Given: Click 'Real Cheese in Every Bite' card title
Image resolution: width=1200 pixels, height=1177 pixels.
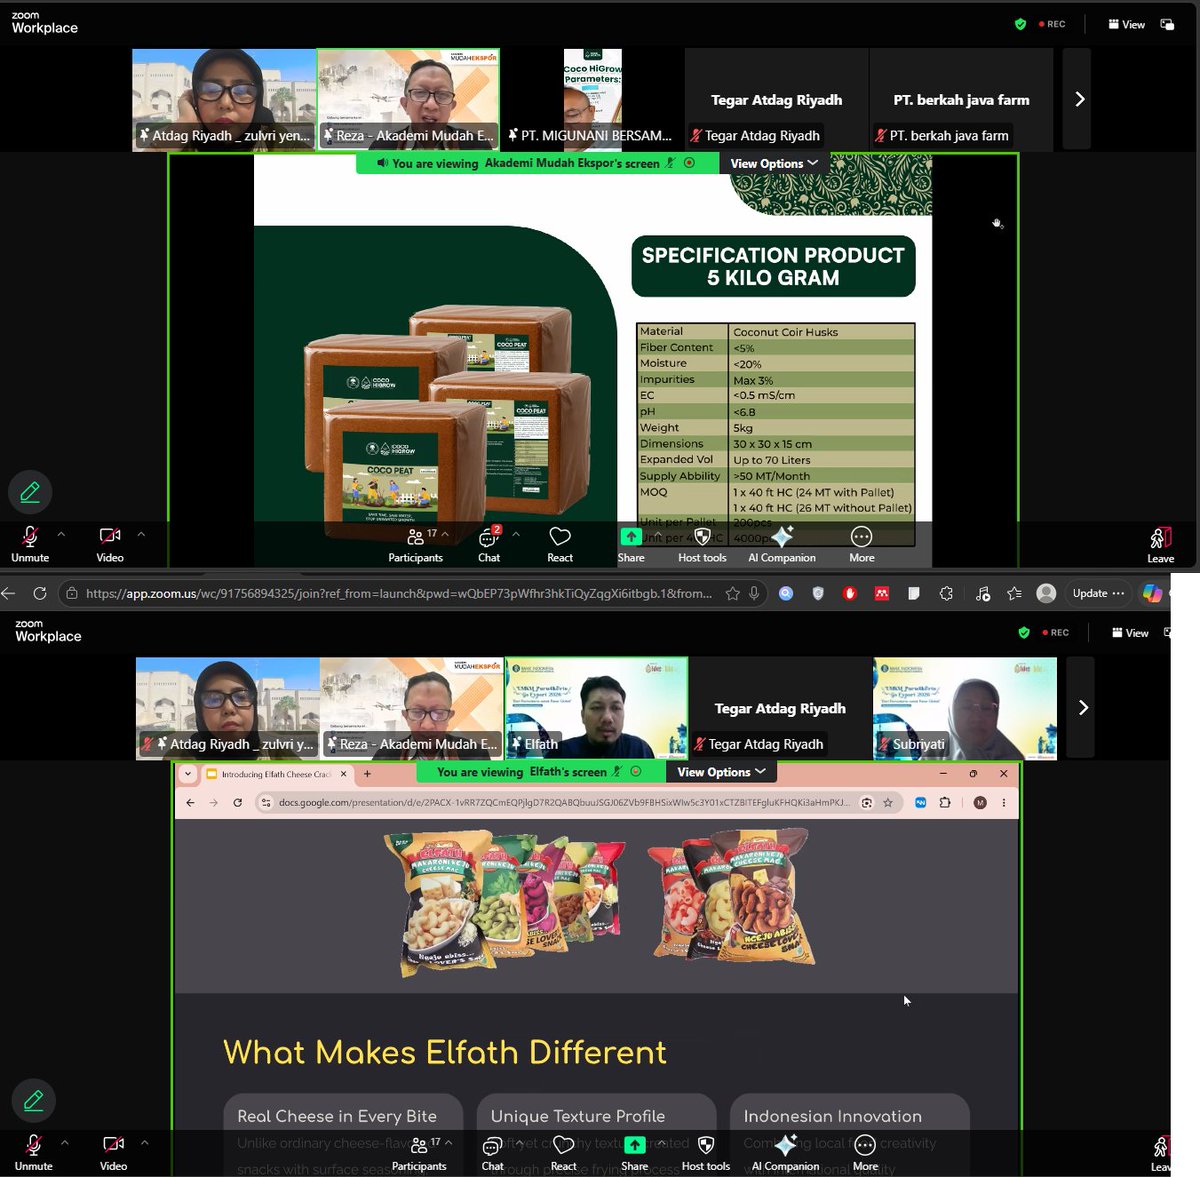Looking at the screenshot, I should pos(337,1116).
